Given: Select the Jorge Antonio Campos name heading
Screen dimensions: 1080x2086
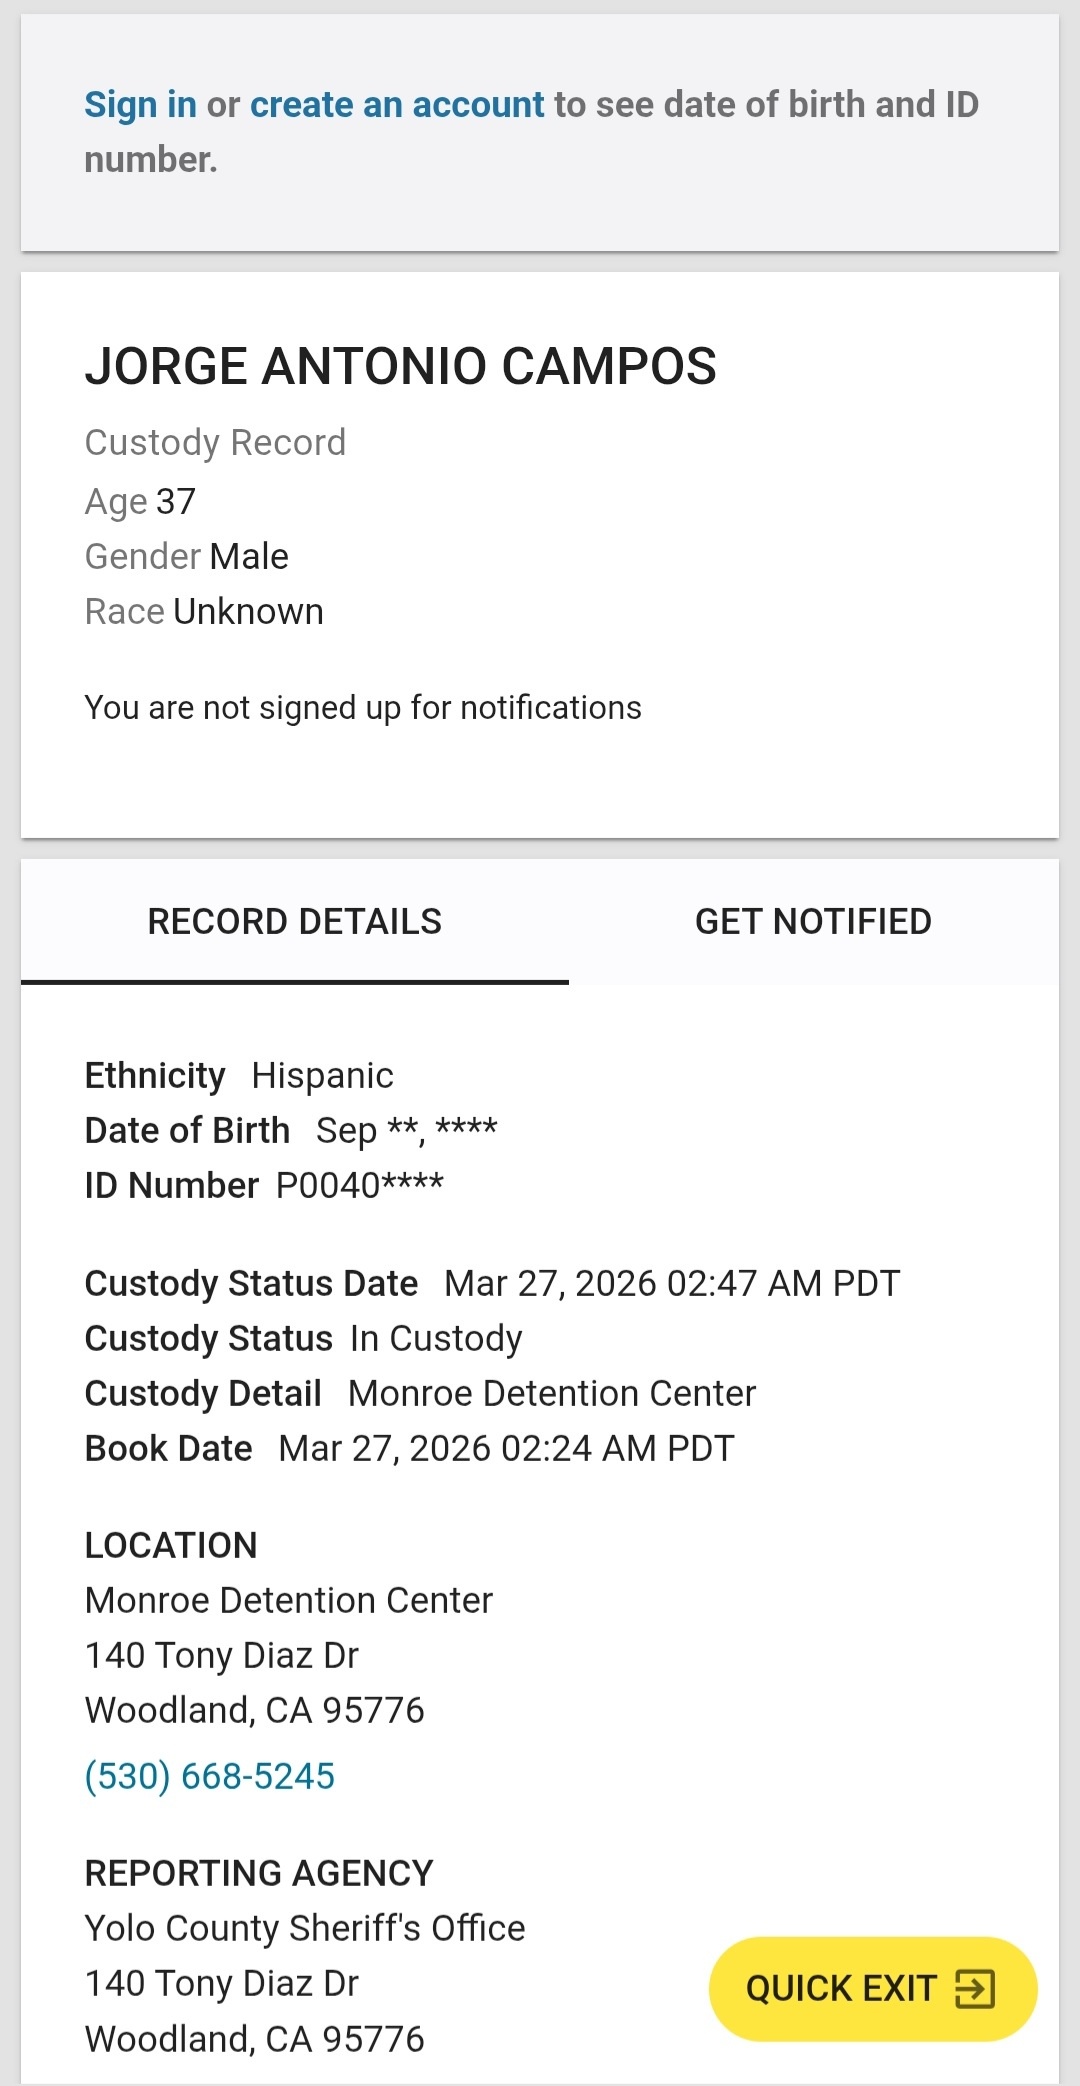Looking at the screenshot, I should tap(400, 366).
